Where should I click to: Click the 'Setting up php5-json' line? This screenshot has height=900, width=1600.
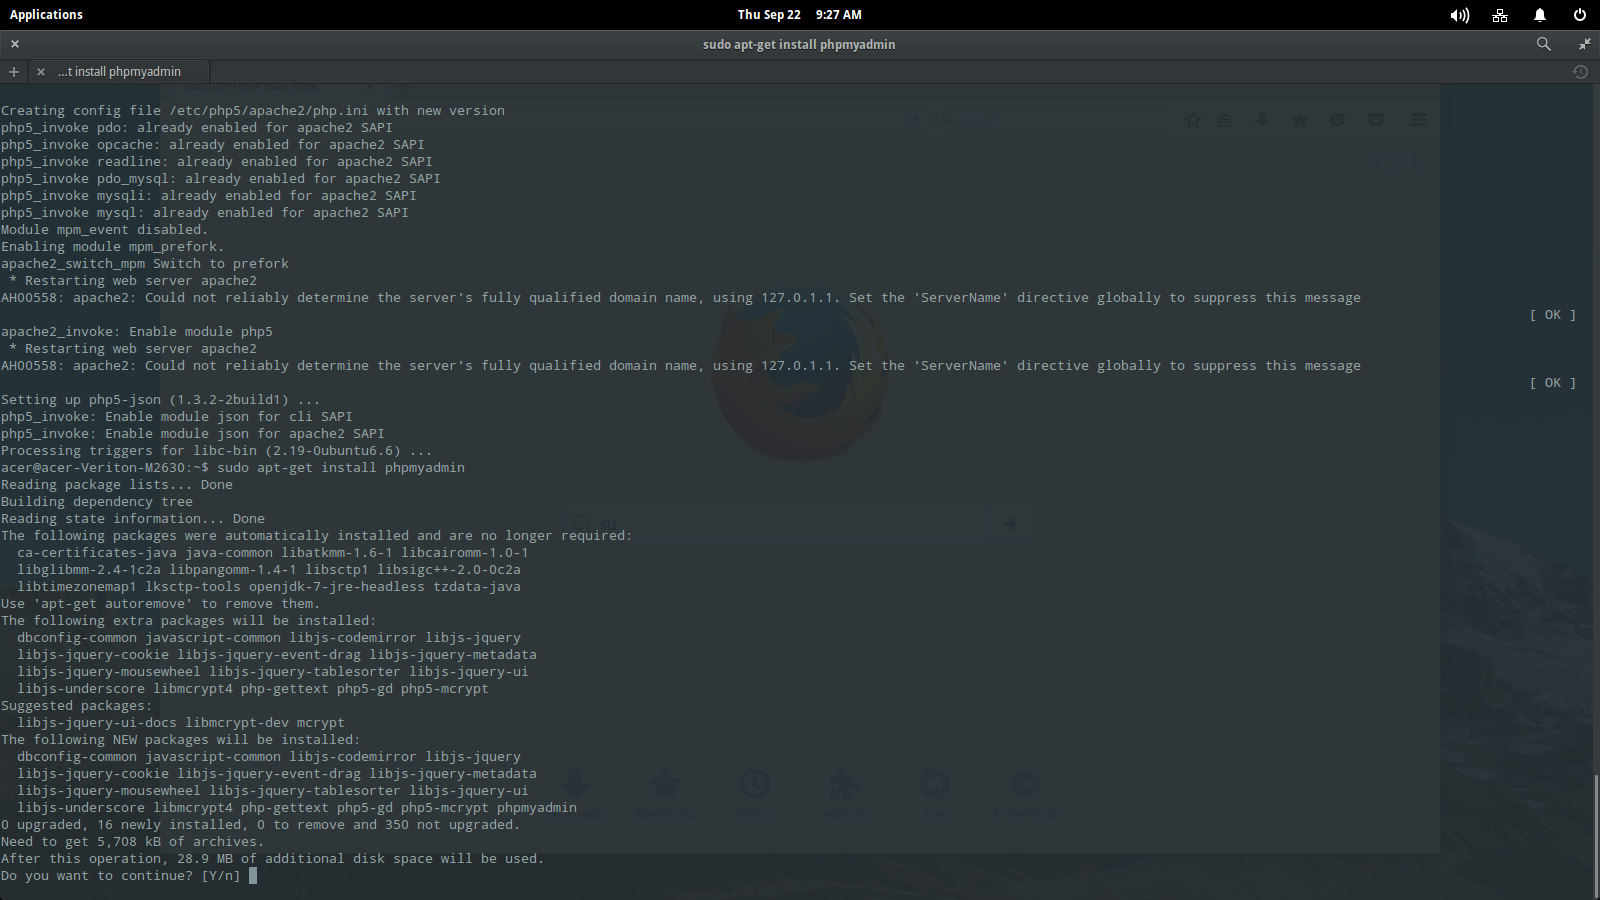pyautogui.click(x=161, y=400)
